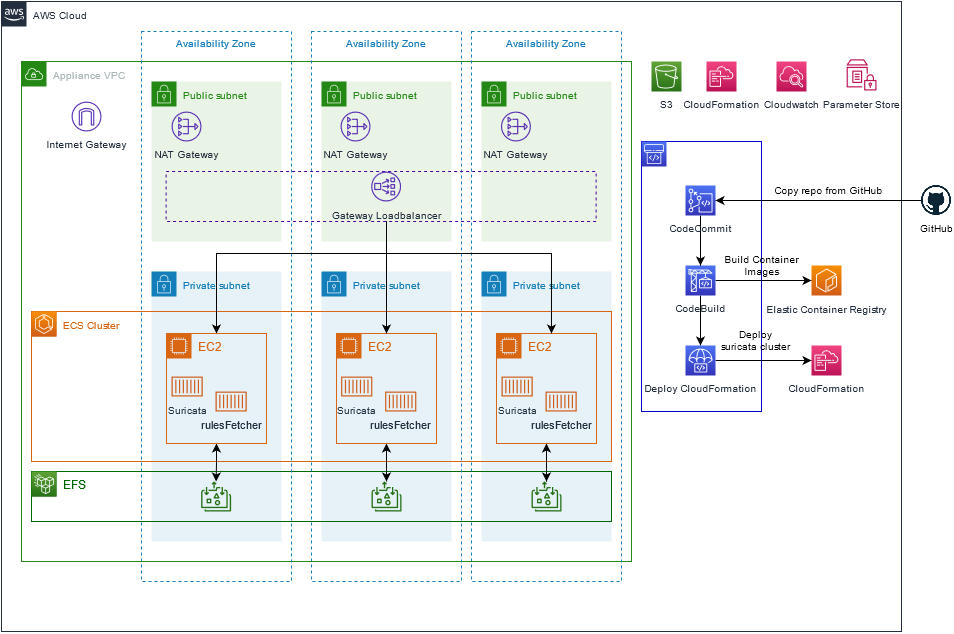954x634 pixels.
Task: Click the 'Deploy suricata cluster' label
Action: (756, 341)
